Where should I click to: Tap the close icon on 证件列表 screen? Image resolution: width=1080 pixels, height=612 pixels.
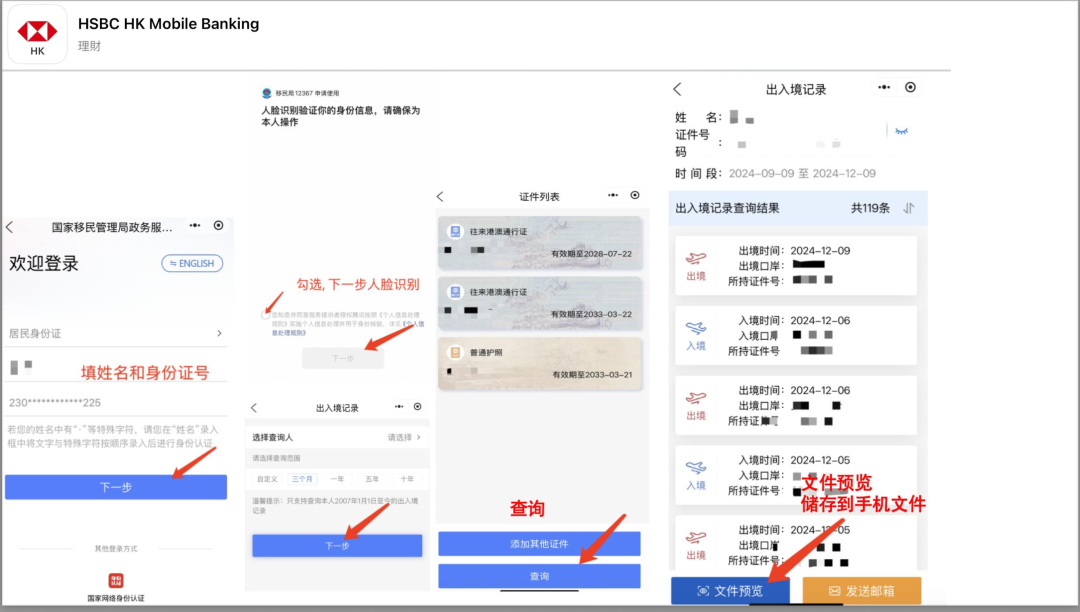[x=635, y=196]
